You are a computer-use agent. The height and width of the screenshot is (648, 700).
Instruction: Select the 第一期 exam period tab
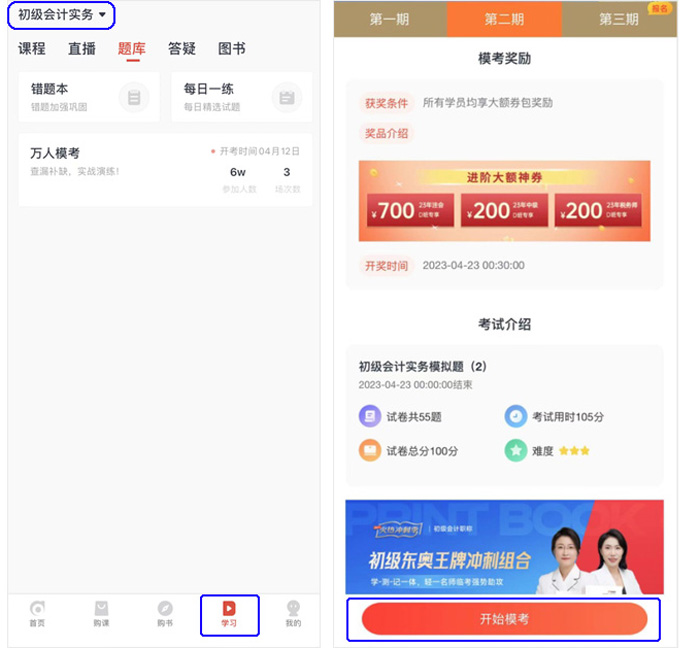point(389,19)
